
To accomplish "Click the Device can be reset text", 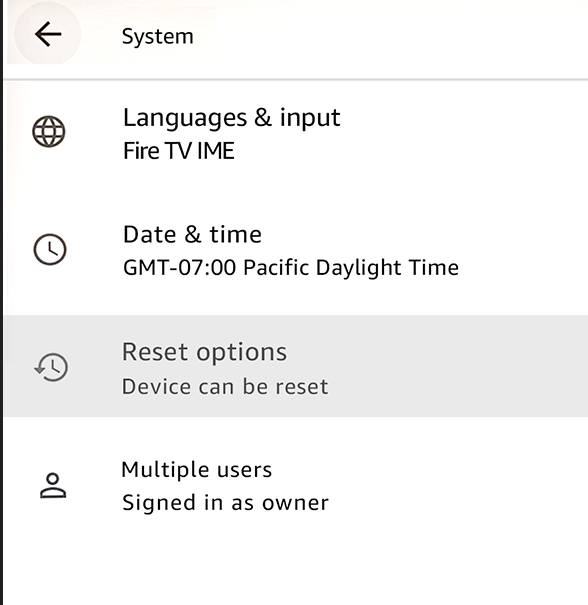I will click(x=225, y=387).
